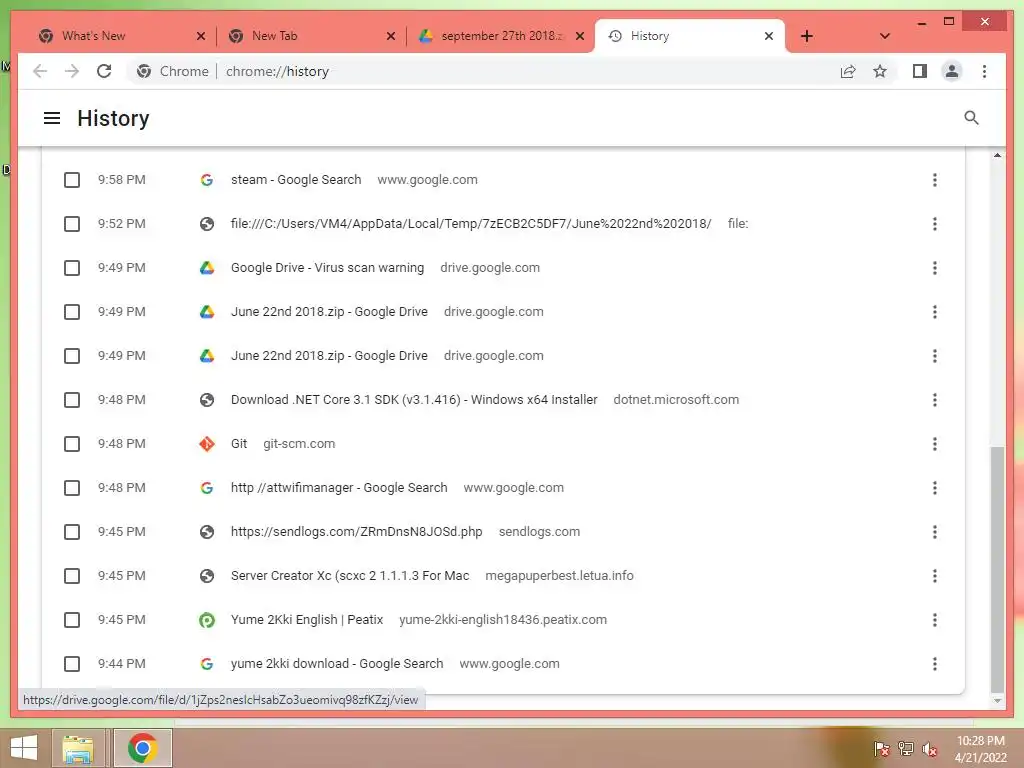Open more actions for Server Creator Xc entry
Image resolution: width=1024 pixels, height=768 pixels.
click(x=935, y=576)
